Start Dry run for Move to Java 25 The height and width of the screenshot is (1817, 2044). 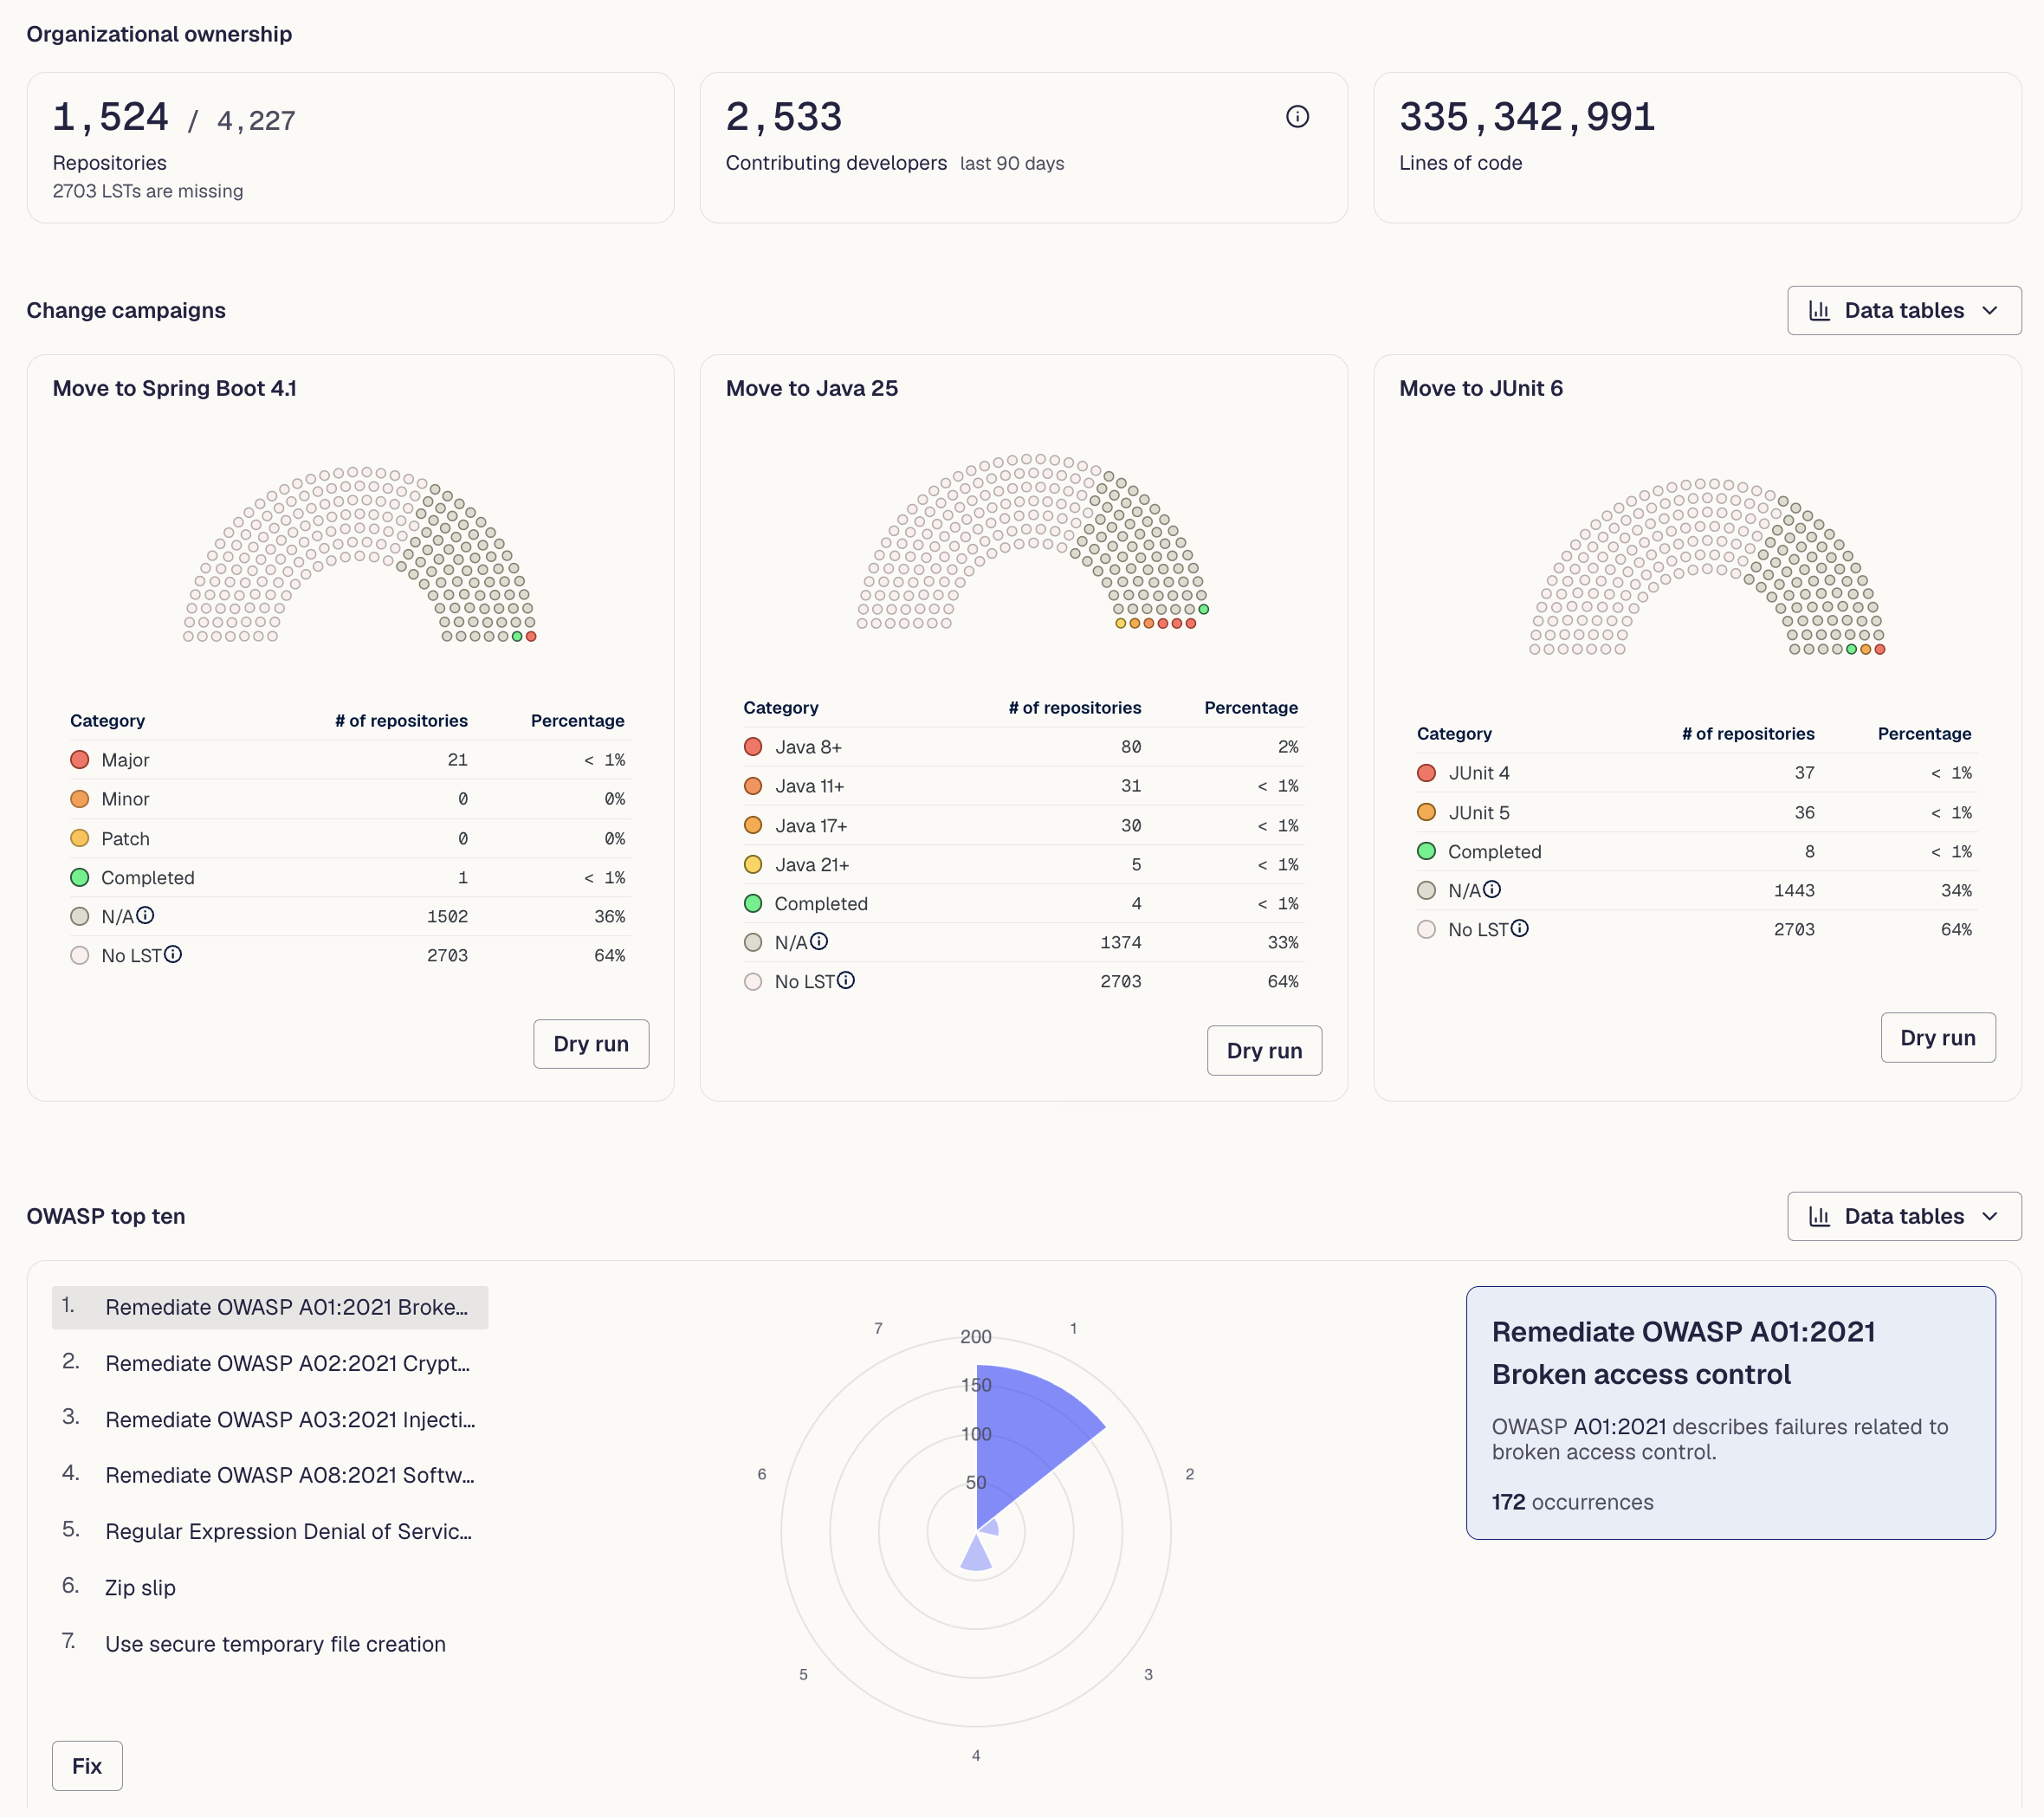1264,1051
